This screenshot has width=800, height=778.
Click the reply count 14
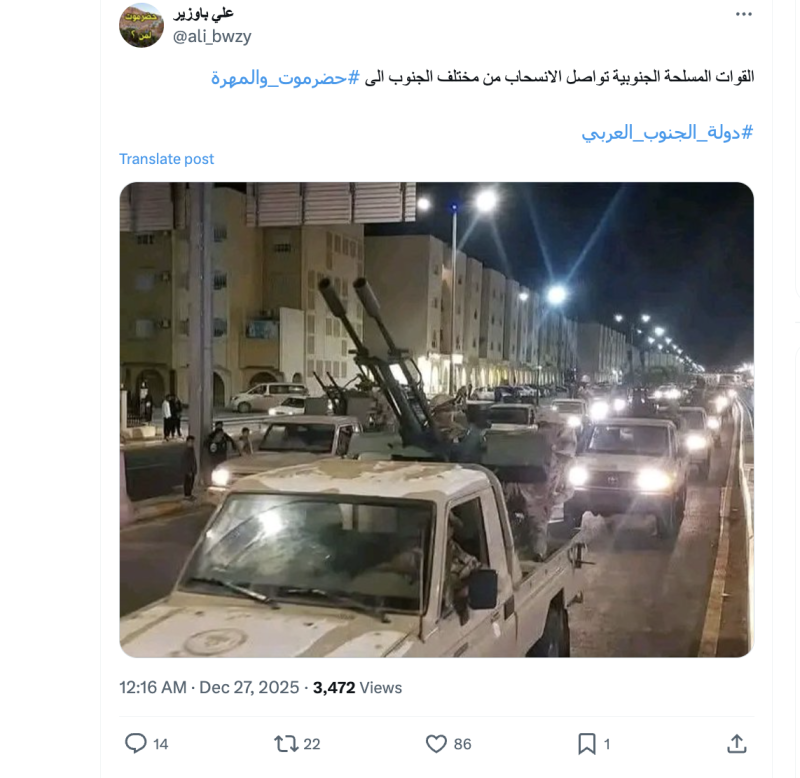(x=161, y=744)
